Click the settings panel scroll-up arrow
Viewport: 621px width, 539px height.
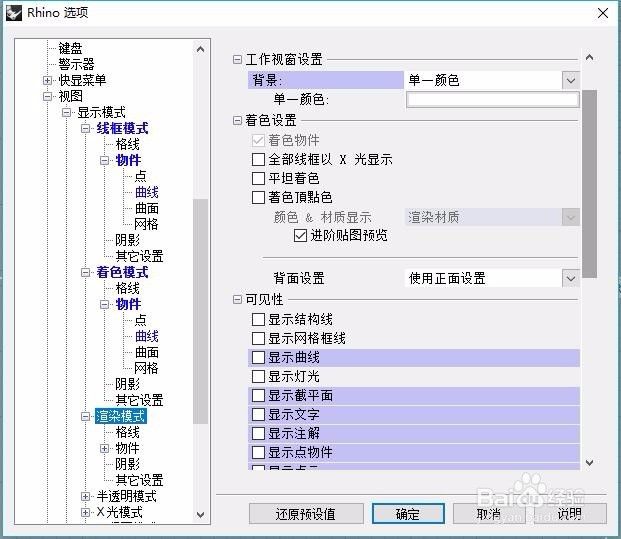tap(589, 58)
